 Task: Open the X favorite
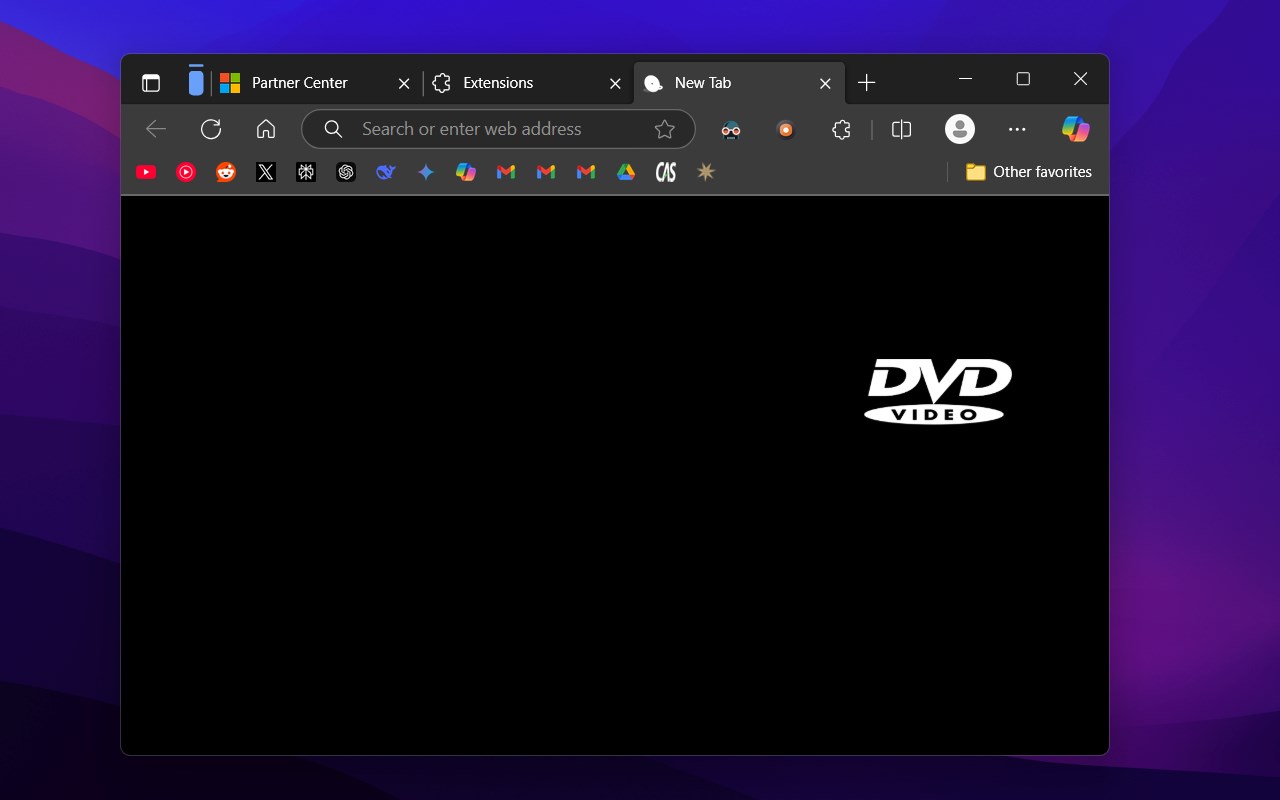tap(266, 172)
